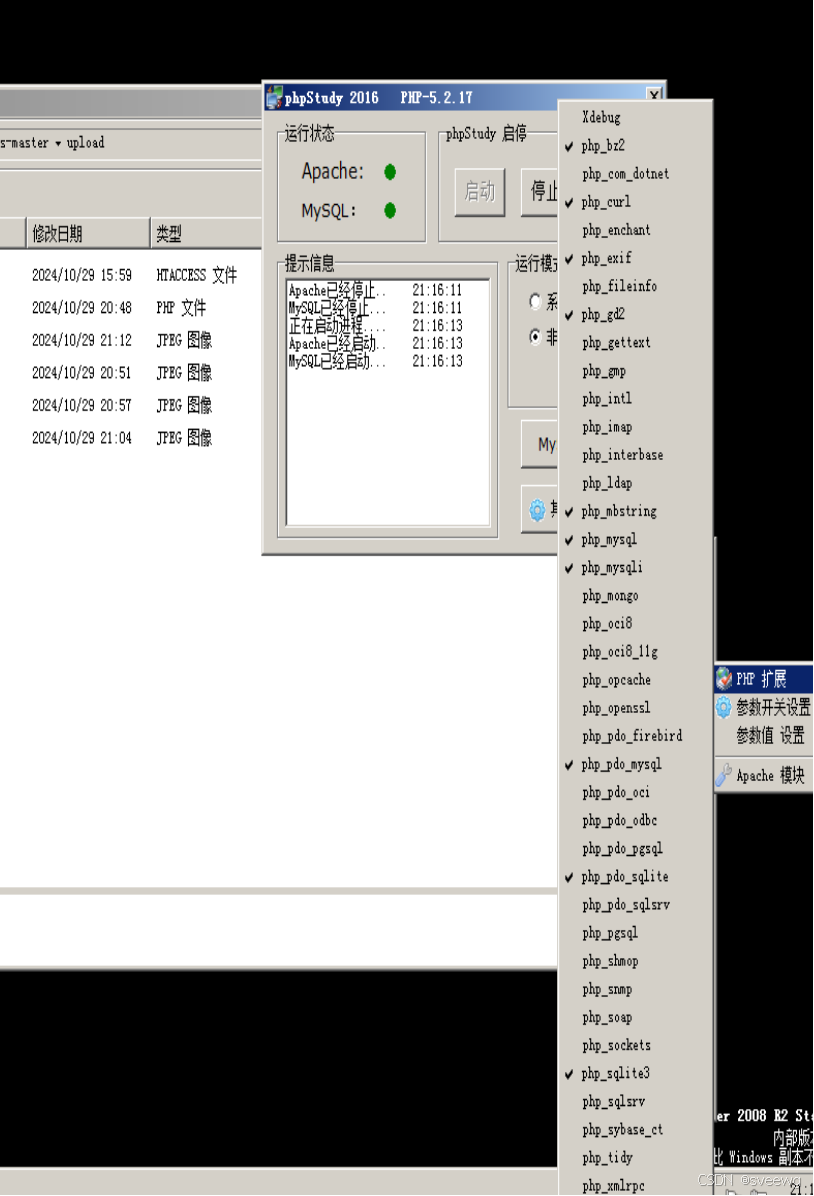
Task: Enable the php_pdo_sqlsrv extension
Action: click(x=636, y=905)
